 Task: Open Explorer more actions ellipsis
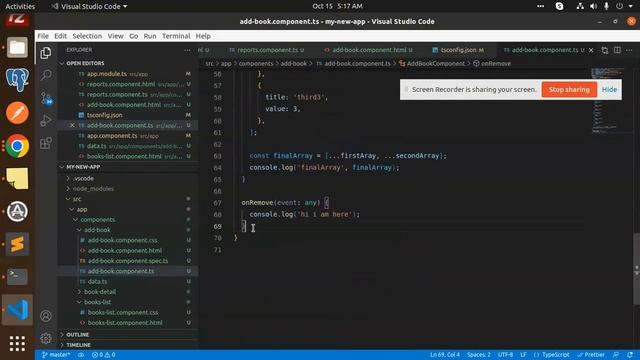click(x=187, y=50)
